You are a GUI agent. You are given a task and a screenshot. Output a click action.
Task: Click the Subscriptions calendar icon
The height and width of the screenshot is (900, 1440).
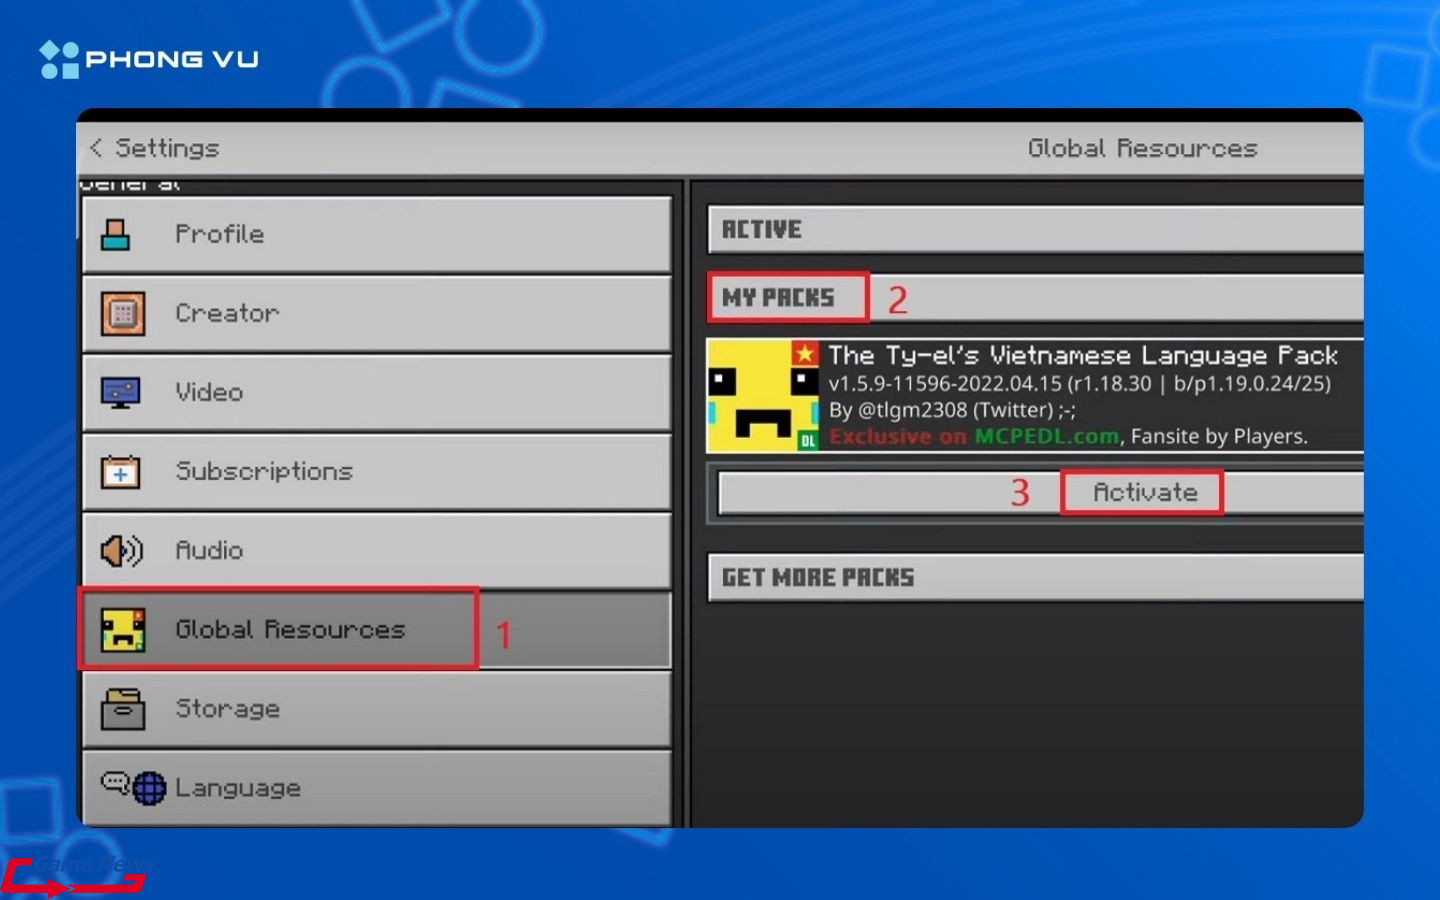click(121, 472)
